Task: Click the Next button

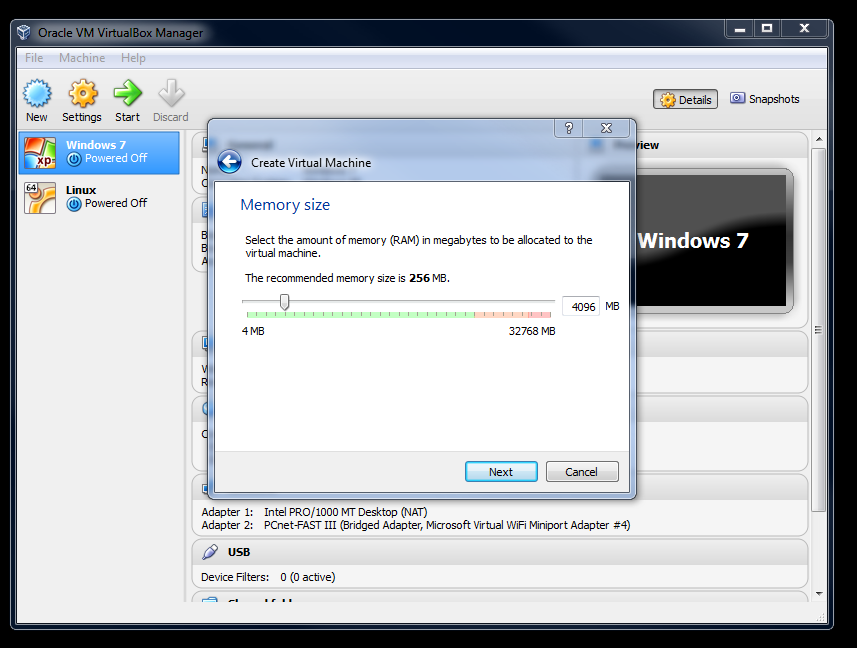Action: 501,472
